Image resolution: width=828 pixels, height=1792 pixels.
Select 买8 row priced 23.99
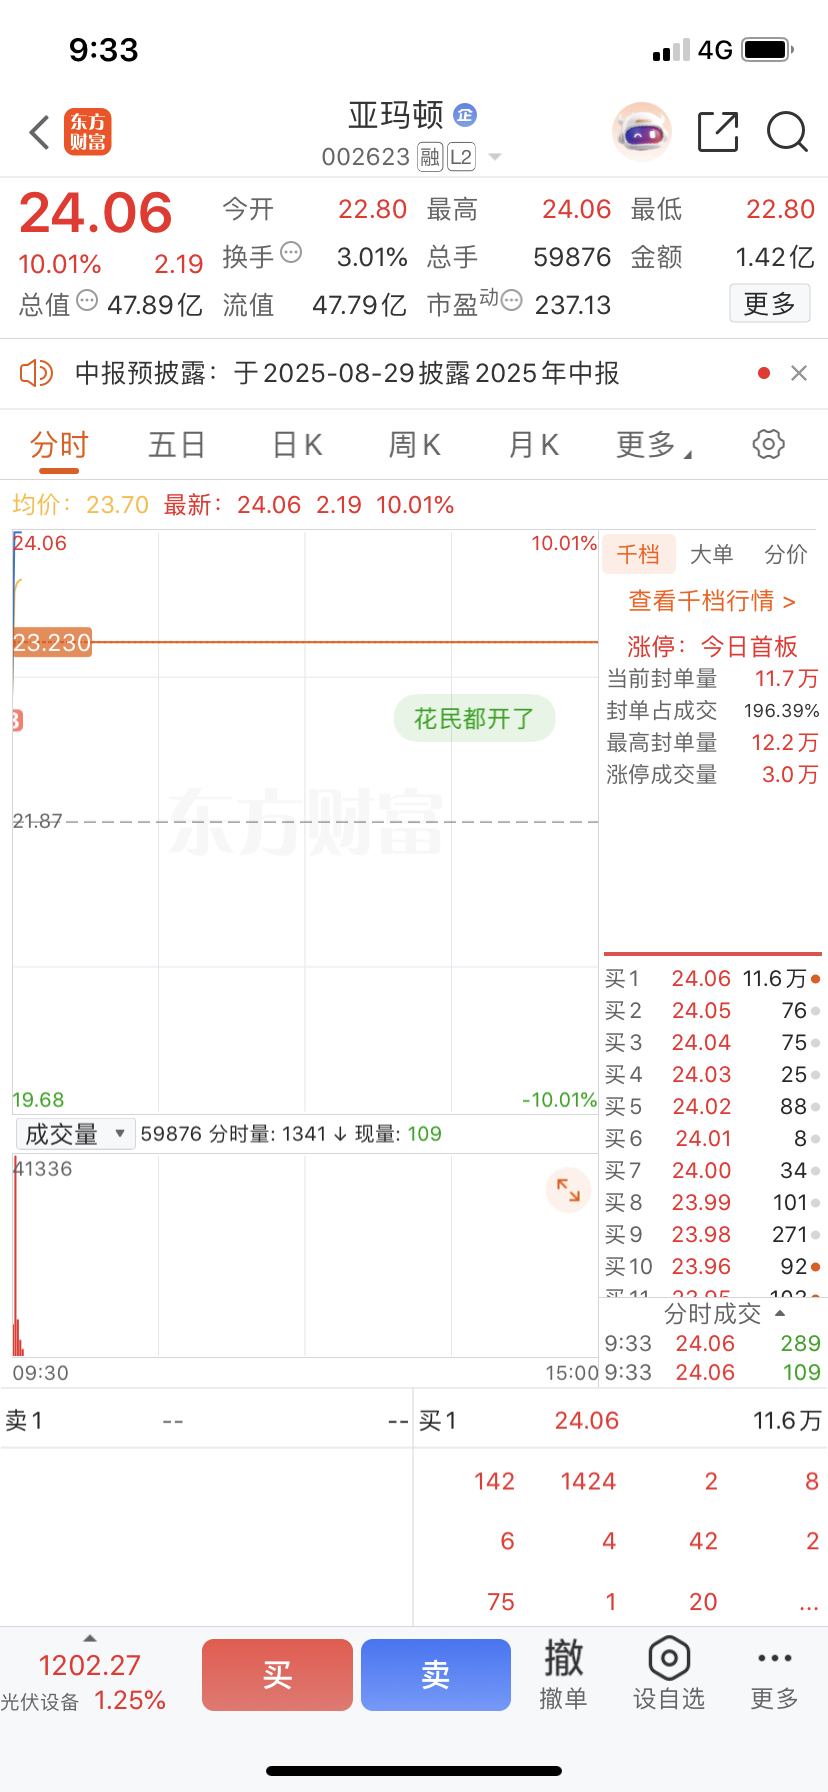pos(712,1202)
